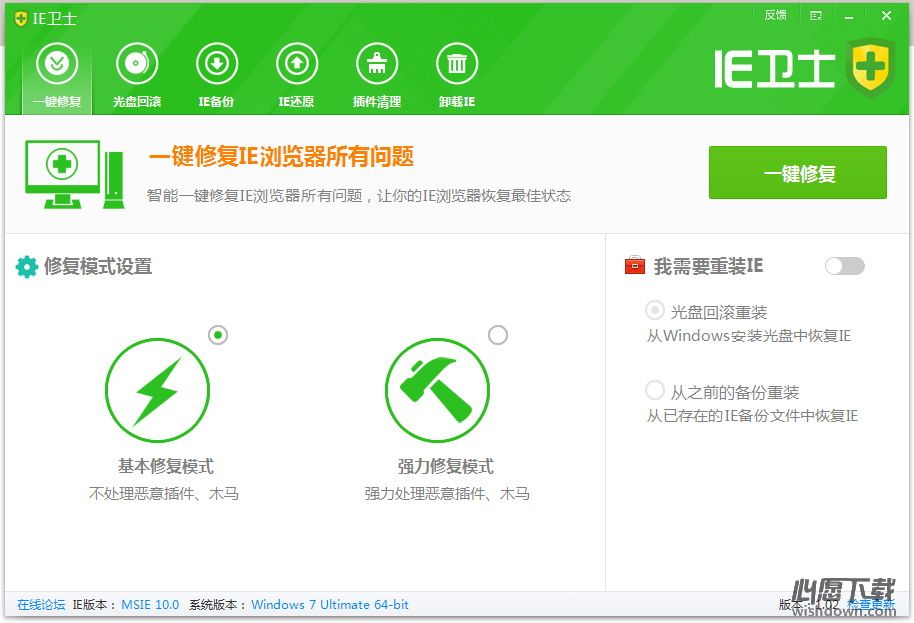Click the 基本修复模式 label
Image resolution: width=914 pixels, height=623 pixels.
[x=166, y=466]
